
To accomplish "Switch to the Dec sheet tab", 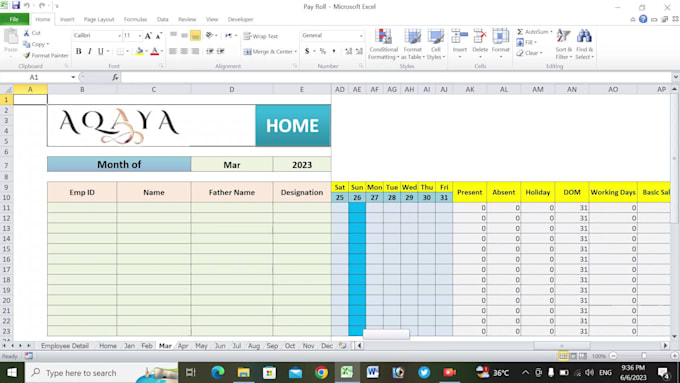I will 327,346.
